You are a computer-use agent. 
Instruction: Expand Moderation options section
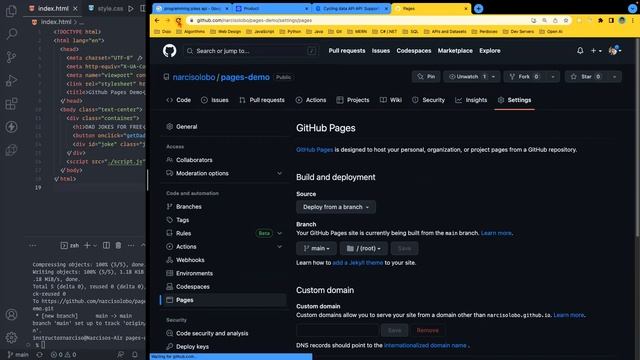click(280, 173)
